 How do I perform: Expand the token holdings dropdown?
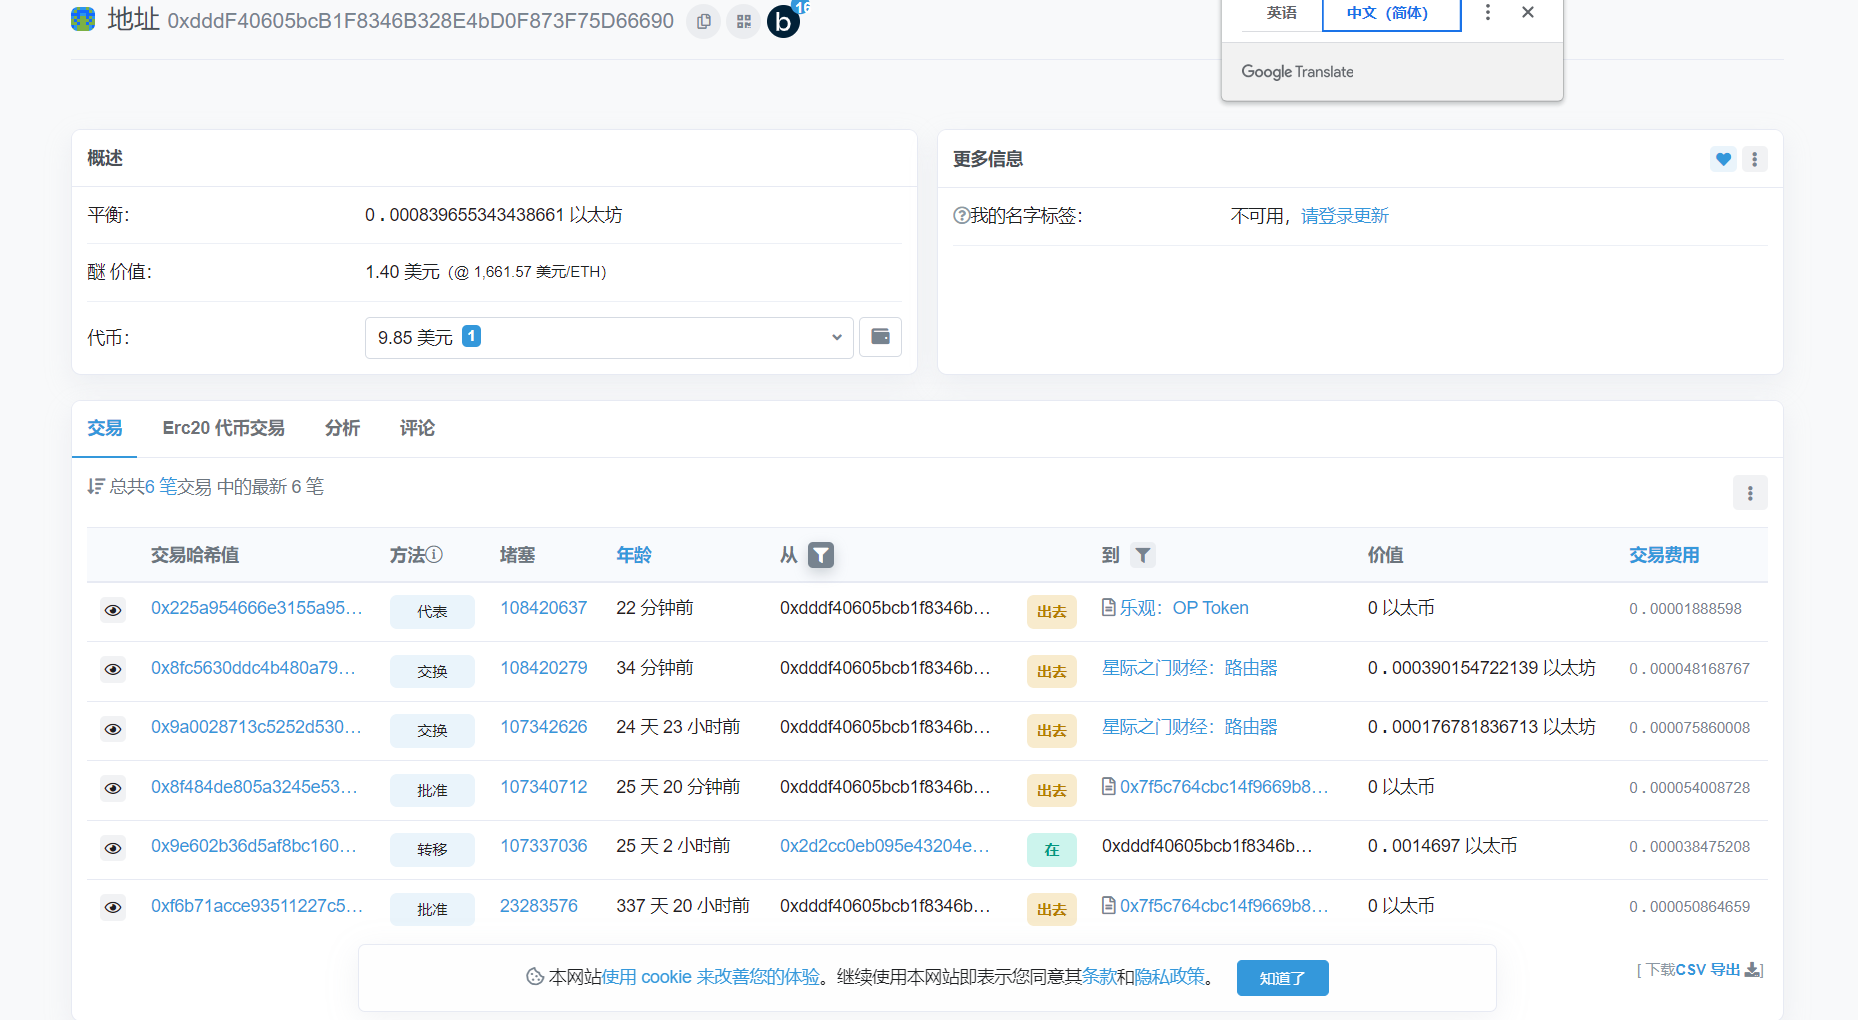[x=609, y=337]
